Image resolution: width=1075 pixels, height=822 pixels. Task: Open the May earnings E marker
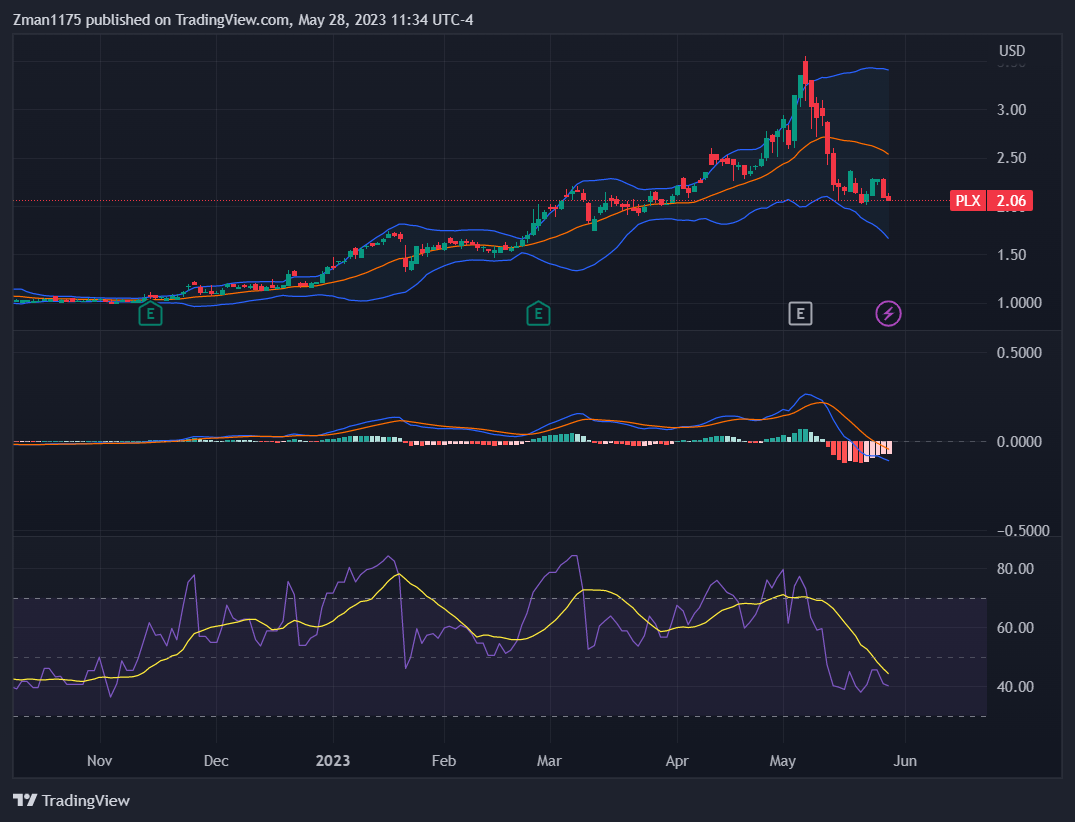pos(800,313)
